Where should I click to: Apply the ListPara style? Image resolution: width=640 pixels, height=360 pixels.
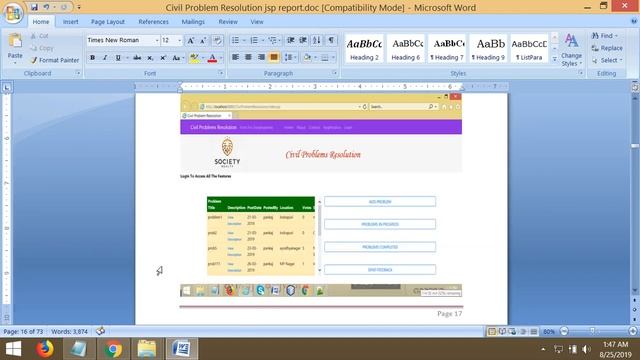click(529, 49)
